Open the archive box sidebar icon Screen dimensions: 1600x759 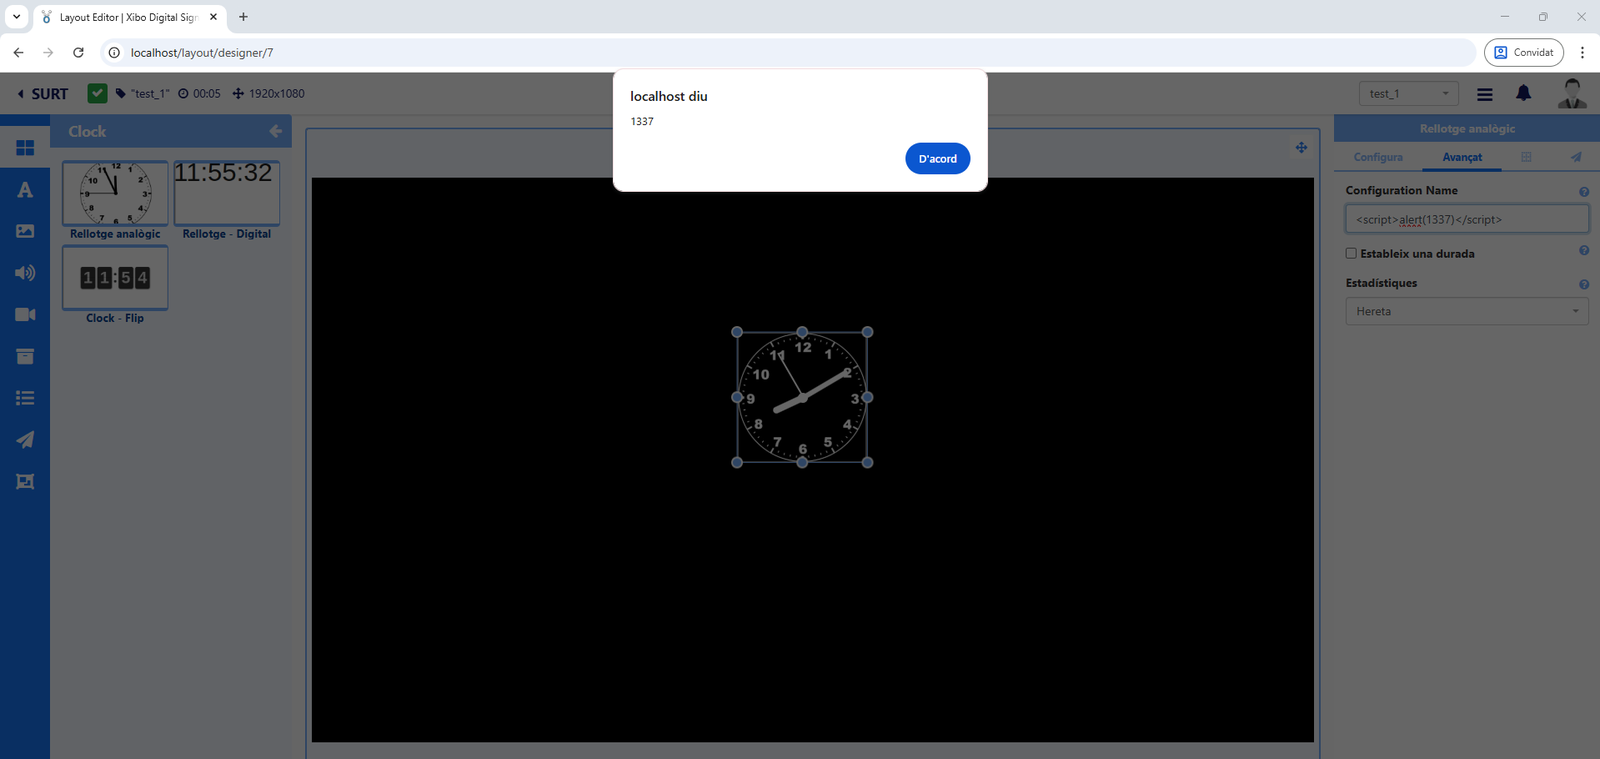point(25,356)
